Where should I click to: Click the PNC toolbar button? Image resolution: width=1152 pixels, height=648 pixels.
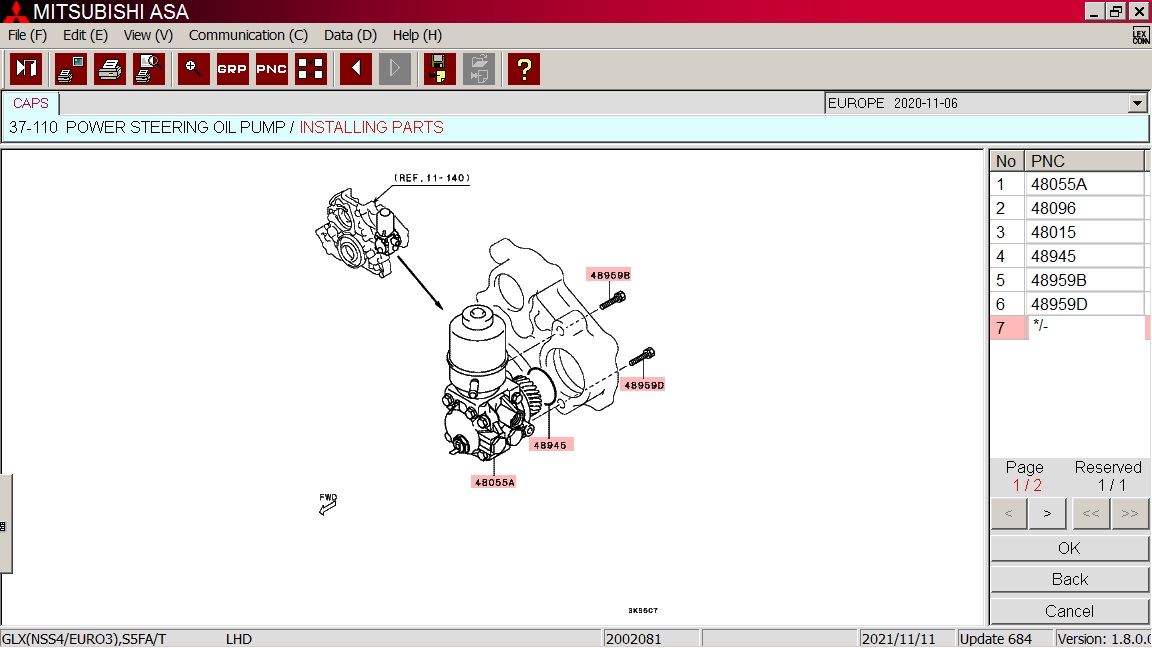point(271,69)
